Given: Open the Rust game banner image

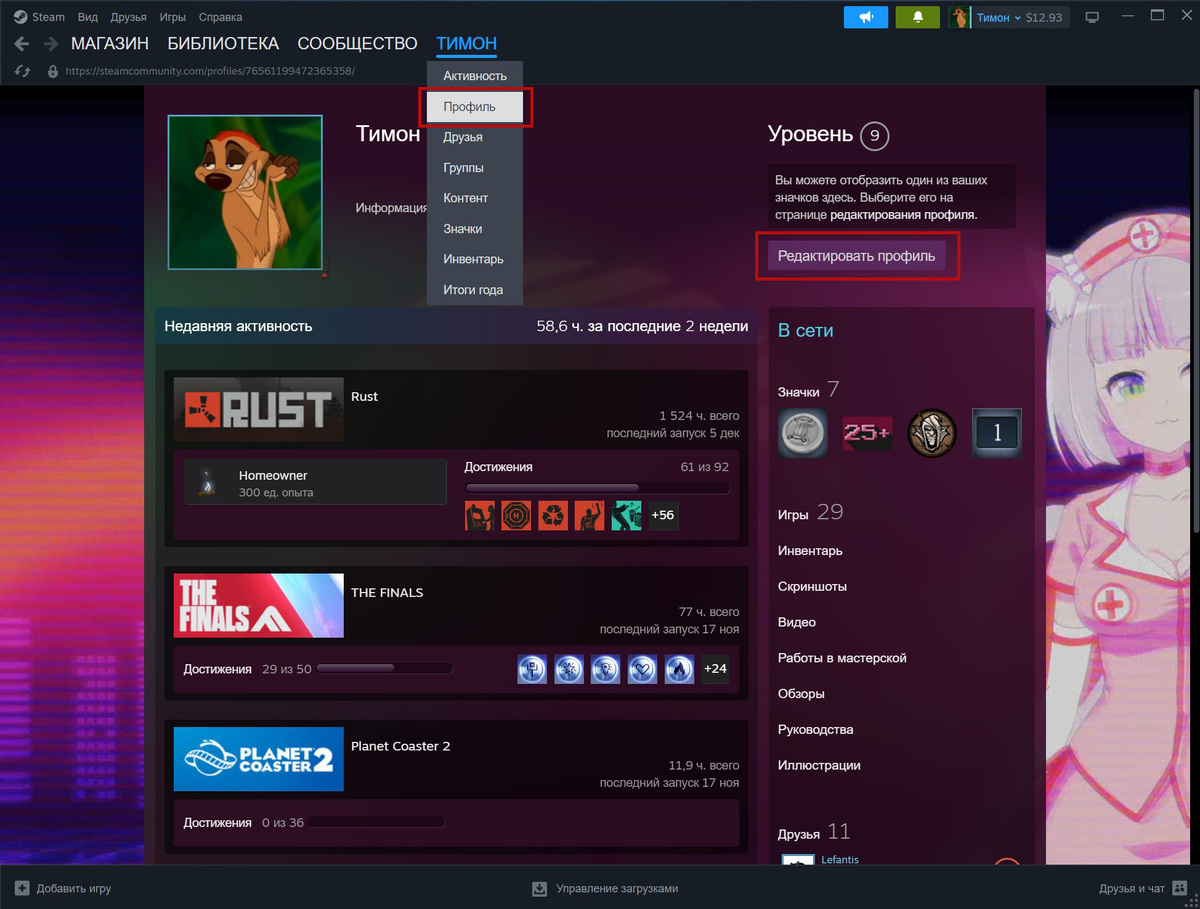Looking at the screenshot, I should point(259,410).
